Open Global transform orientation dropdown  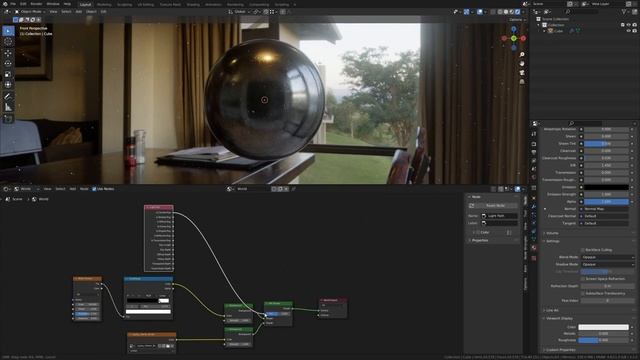(239, 12)
